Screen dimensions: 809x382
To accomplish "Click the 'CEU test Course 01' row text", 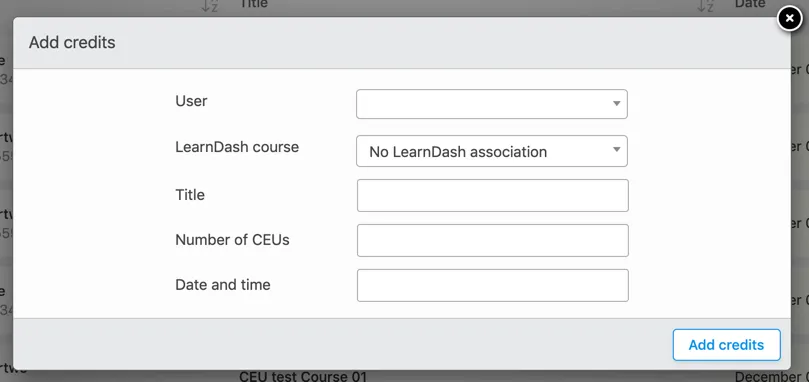I will coord(303,376).
